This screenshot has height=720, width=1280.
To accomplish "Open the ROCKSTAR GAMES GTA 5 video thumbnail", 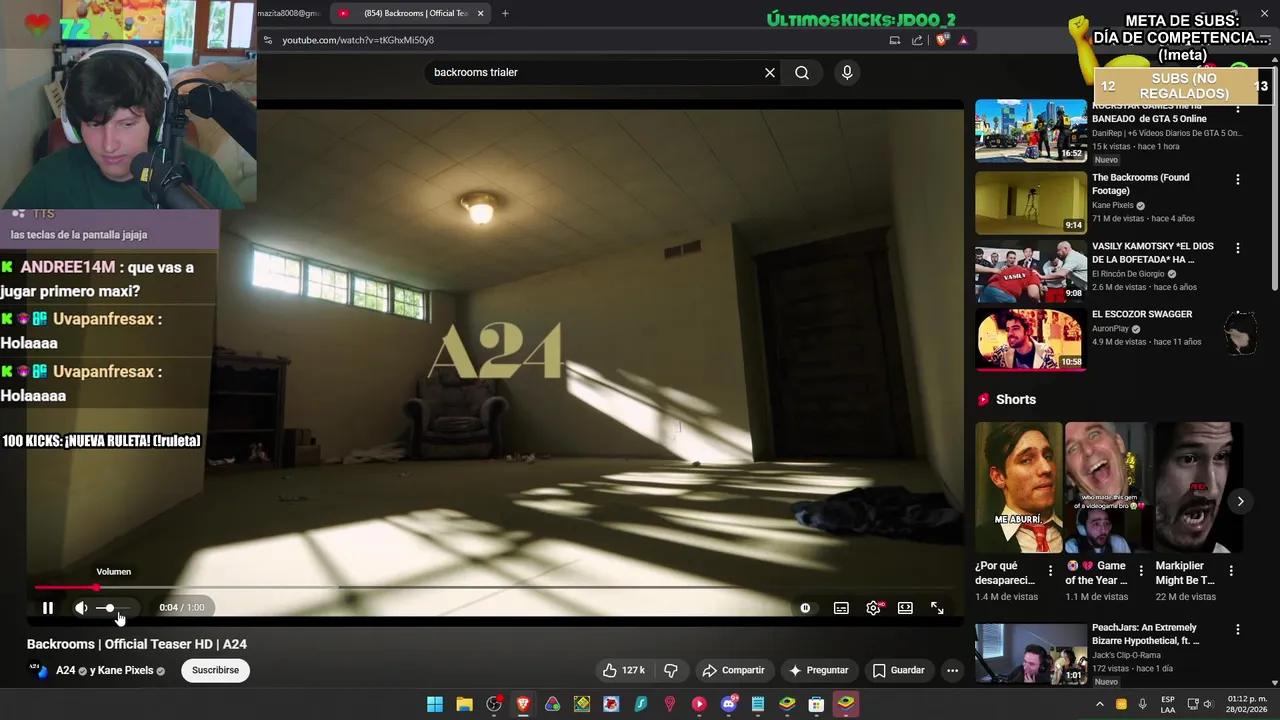I will point(1030,130).
